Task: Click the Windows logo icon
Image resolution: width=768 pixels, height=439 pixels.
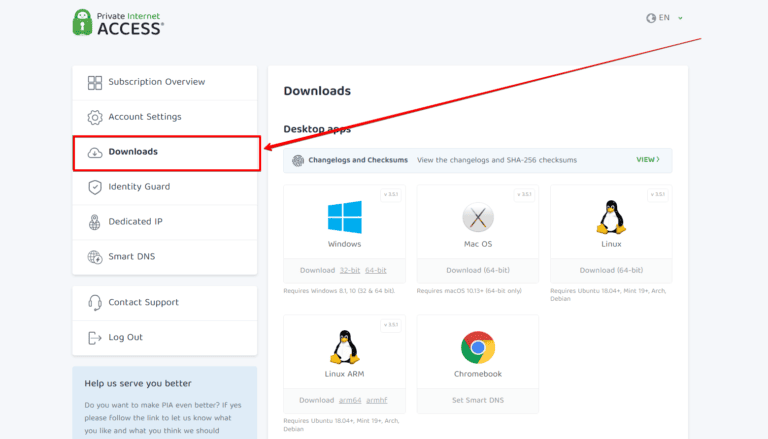Action: (345, 217)
